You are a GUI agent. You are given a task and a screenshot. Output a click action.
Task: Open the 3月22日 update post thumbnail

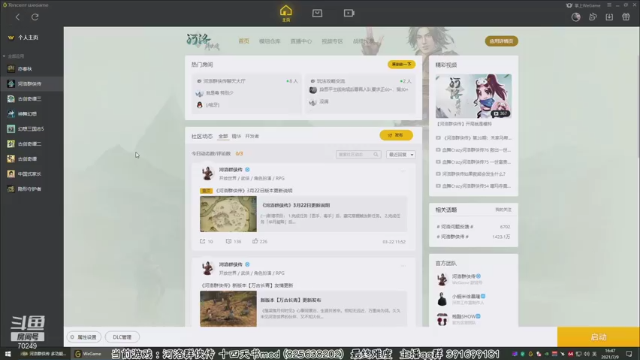click(228, 214)
